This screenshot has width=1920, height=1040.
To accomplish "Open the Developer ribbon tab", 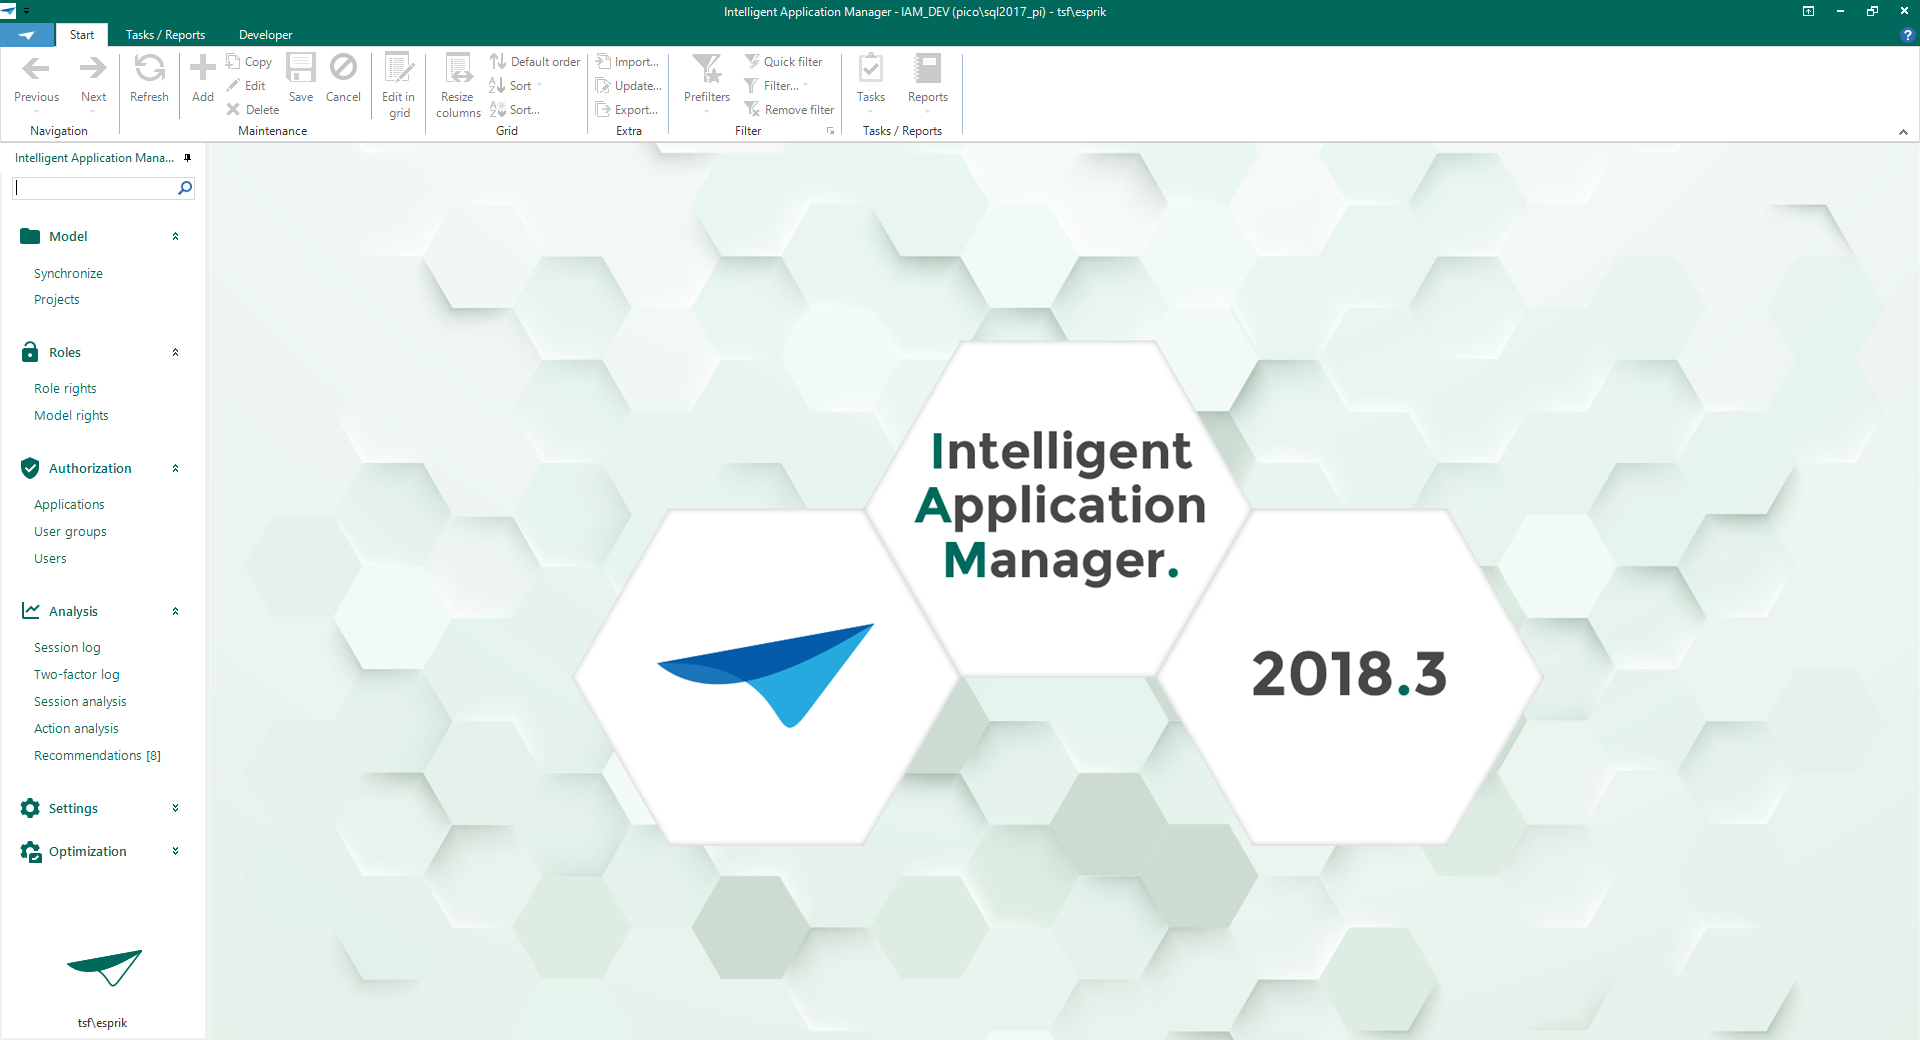I will pyautogui.click(x=265, y=35).
